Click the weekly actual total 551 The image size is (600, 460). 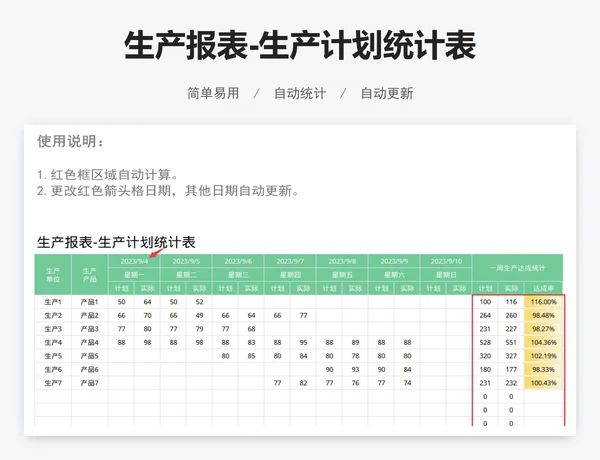(x=511, y=343)
